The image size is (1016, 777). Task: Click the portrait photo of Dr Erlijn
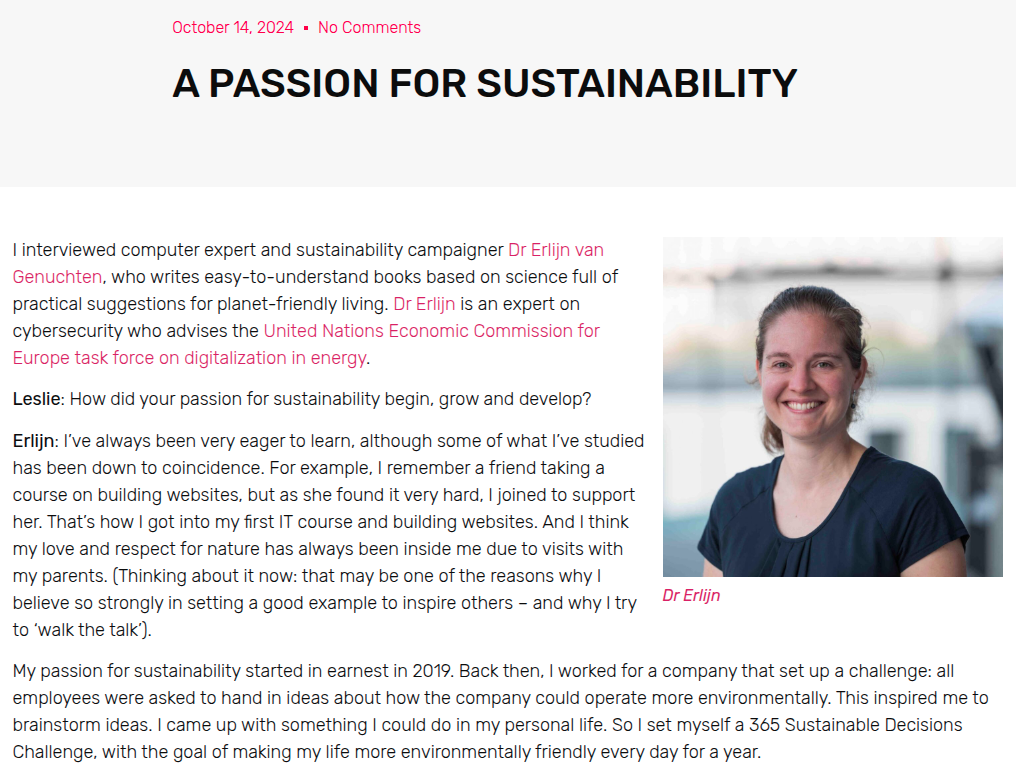pyautogui.click(x=832, y=406)
